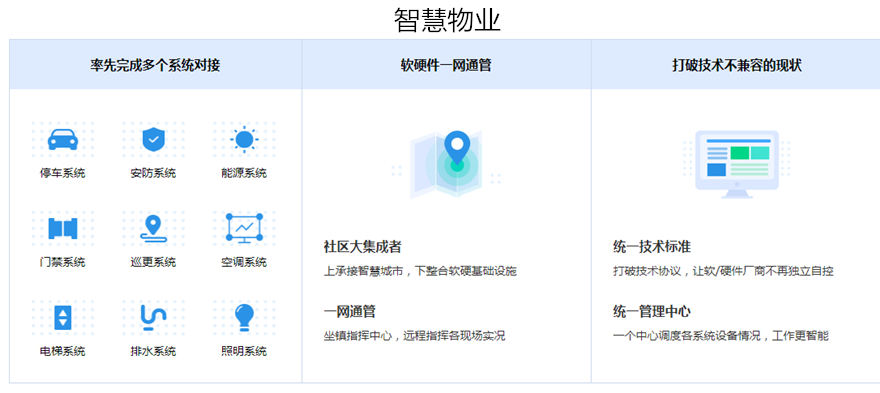
Task: Select the shield icon for 安防系统
Action: click(153, 139)
